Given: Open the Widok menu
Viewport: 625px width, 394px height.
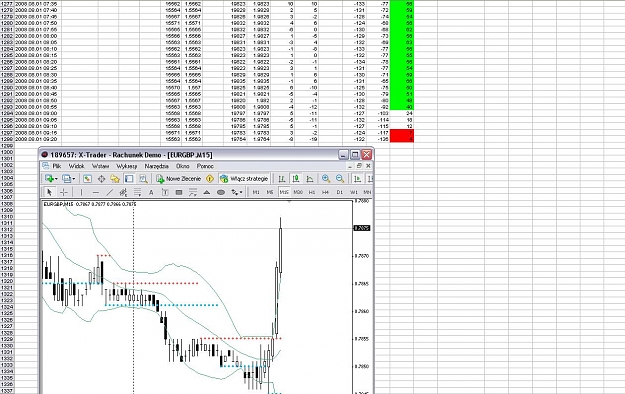Looking at the screenshot, I should 76,166.
